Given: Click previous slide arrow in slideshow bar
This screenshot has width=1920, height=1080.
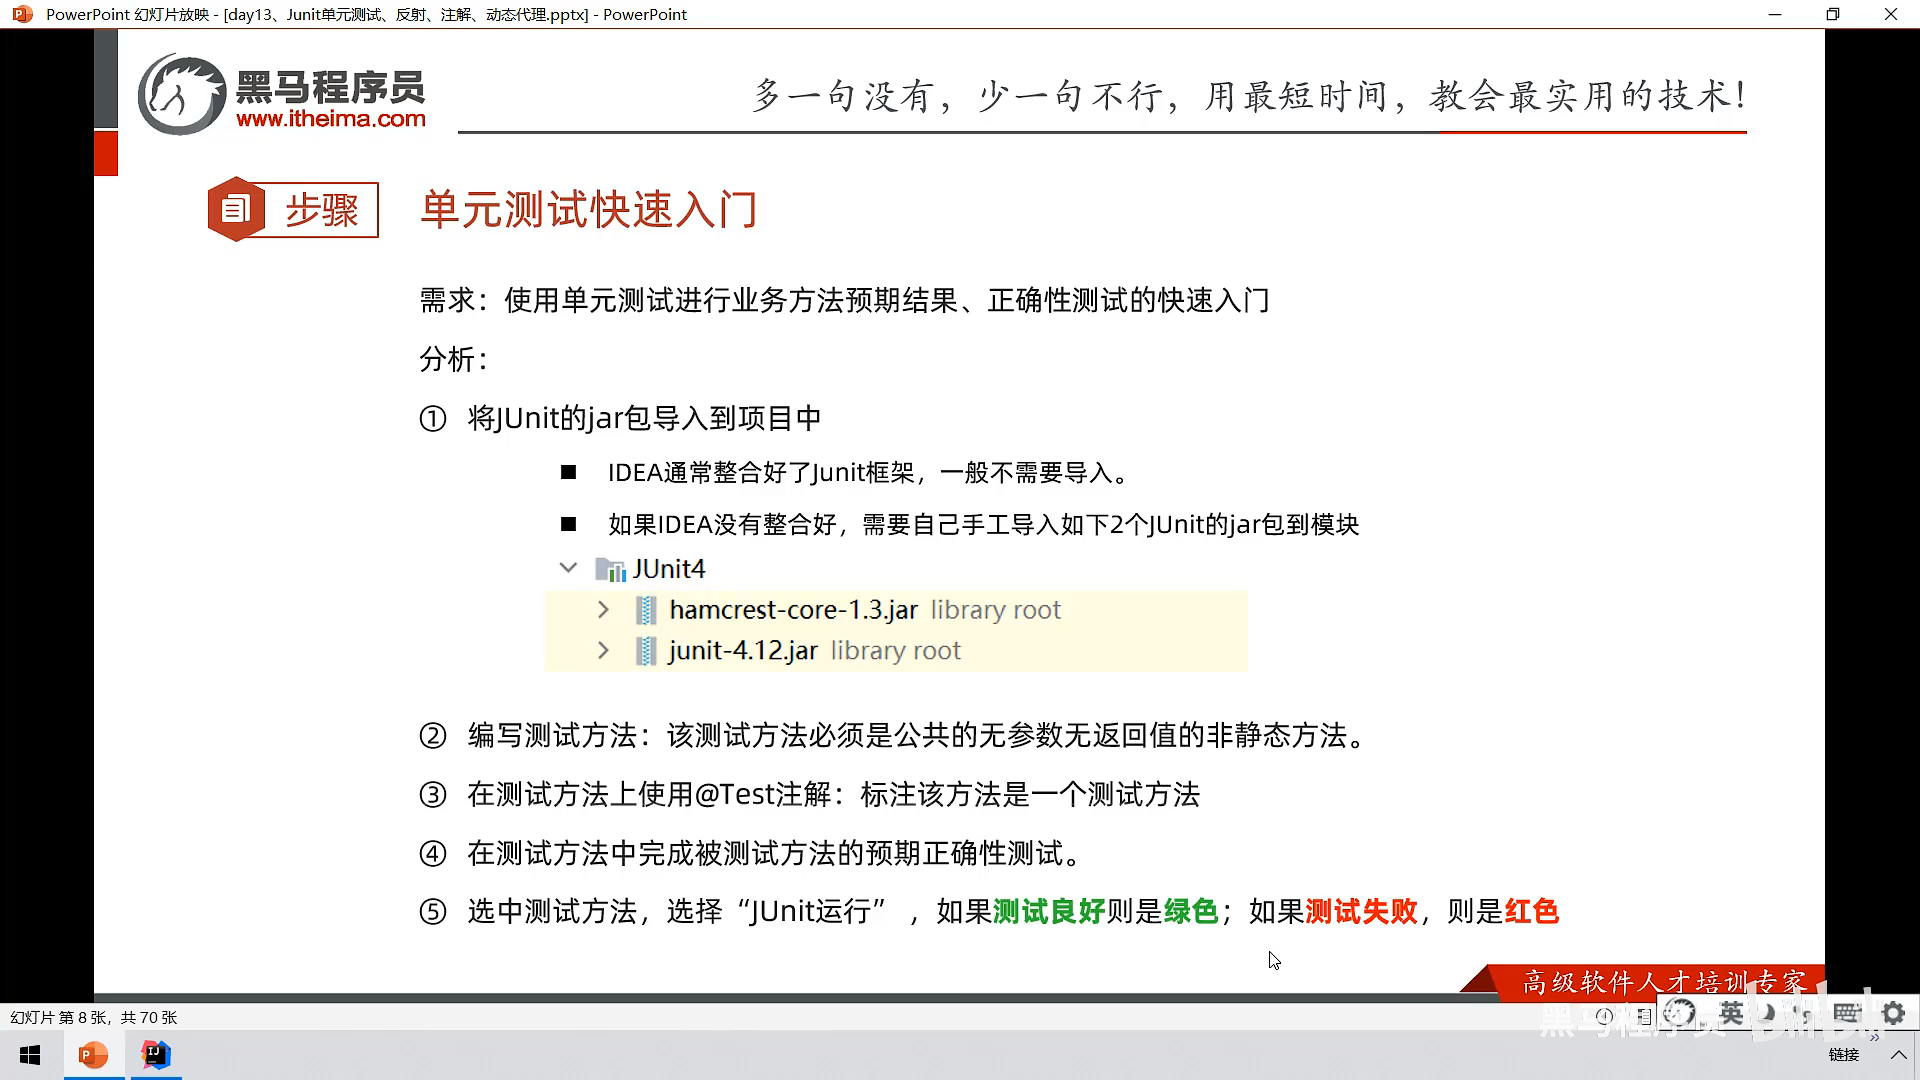Looking at the screenshot, I should pyautogui.click(x=1604, y=1016).
